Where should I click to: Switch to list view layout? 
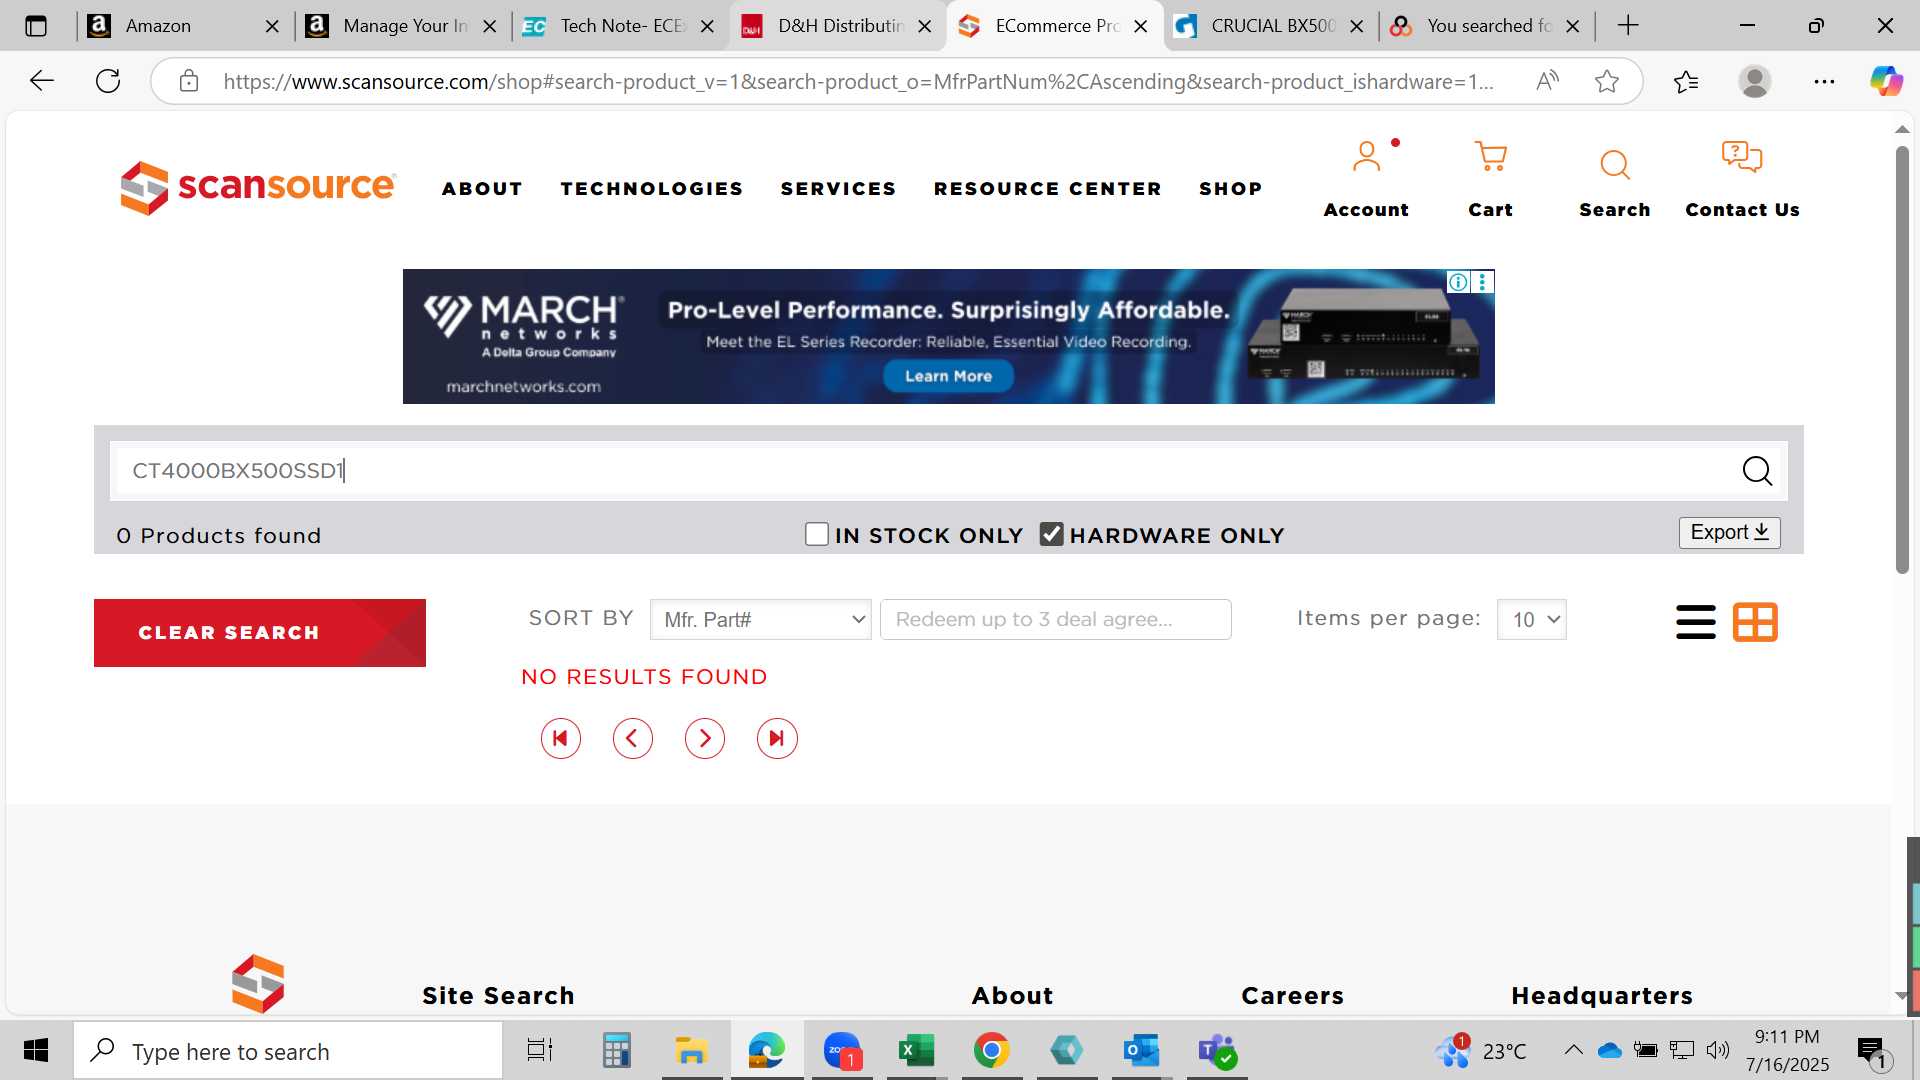pos(1695,622)
